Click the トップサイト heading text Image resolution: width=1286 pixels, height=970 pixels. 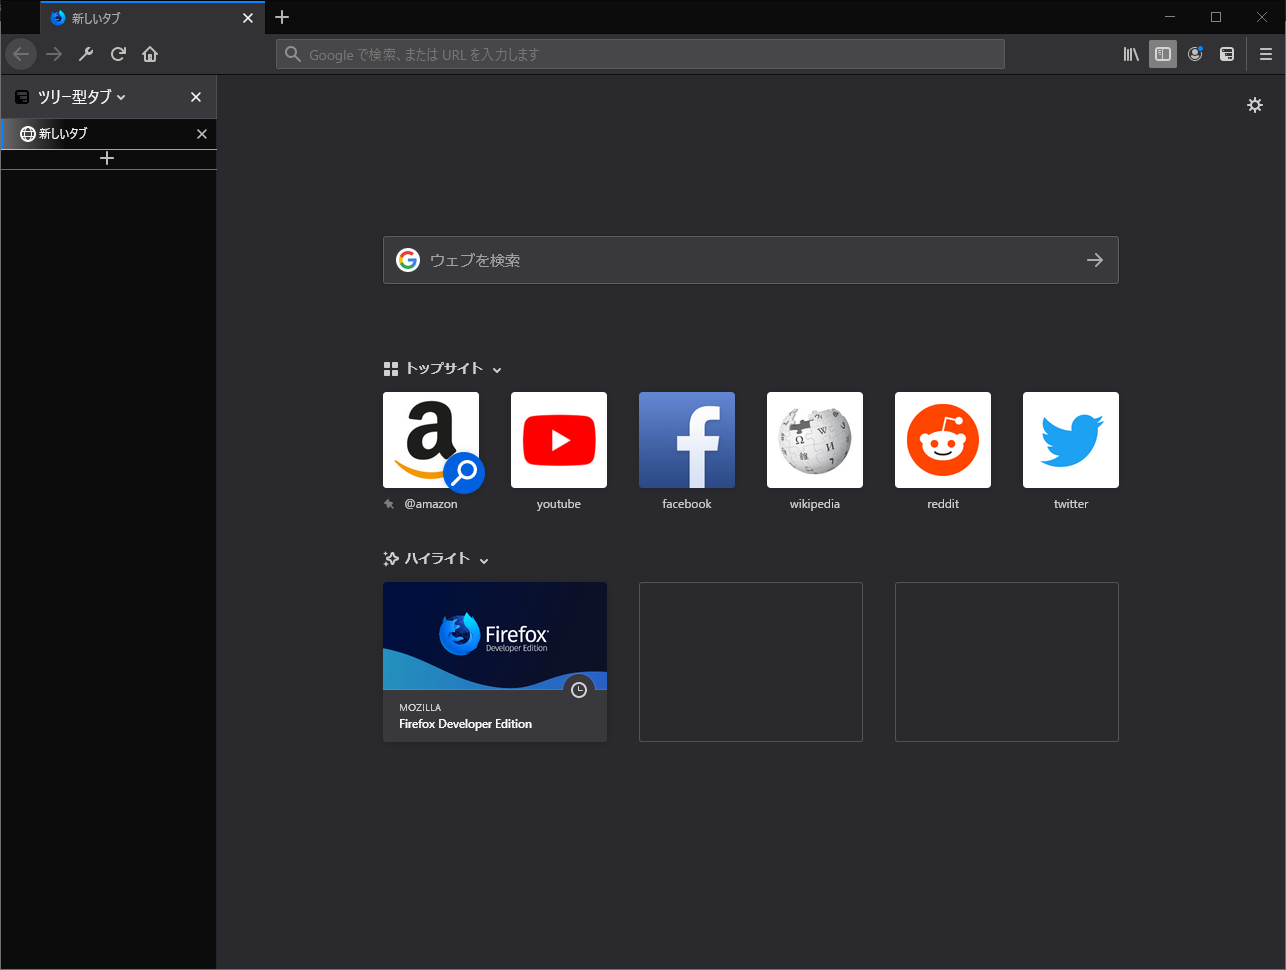pyautogui.click(x=444, y=369)
